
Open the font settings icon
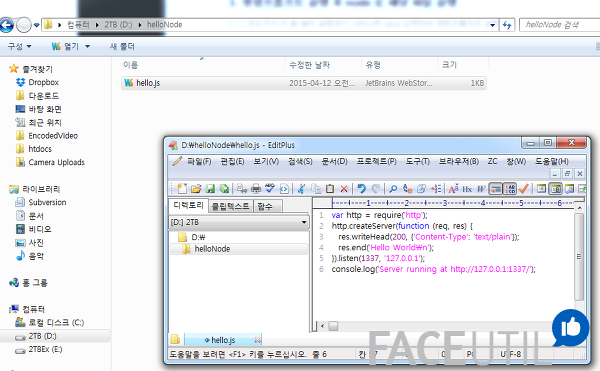pos(453,189)
